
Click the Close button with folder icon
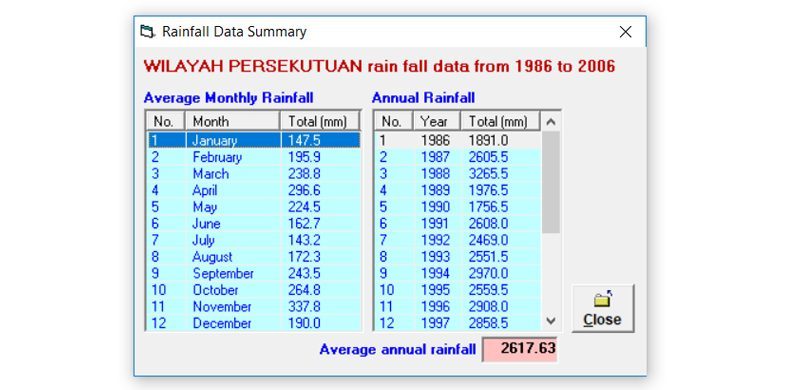pos(603,308)
